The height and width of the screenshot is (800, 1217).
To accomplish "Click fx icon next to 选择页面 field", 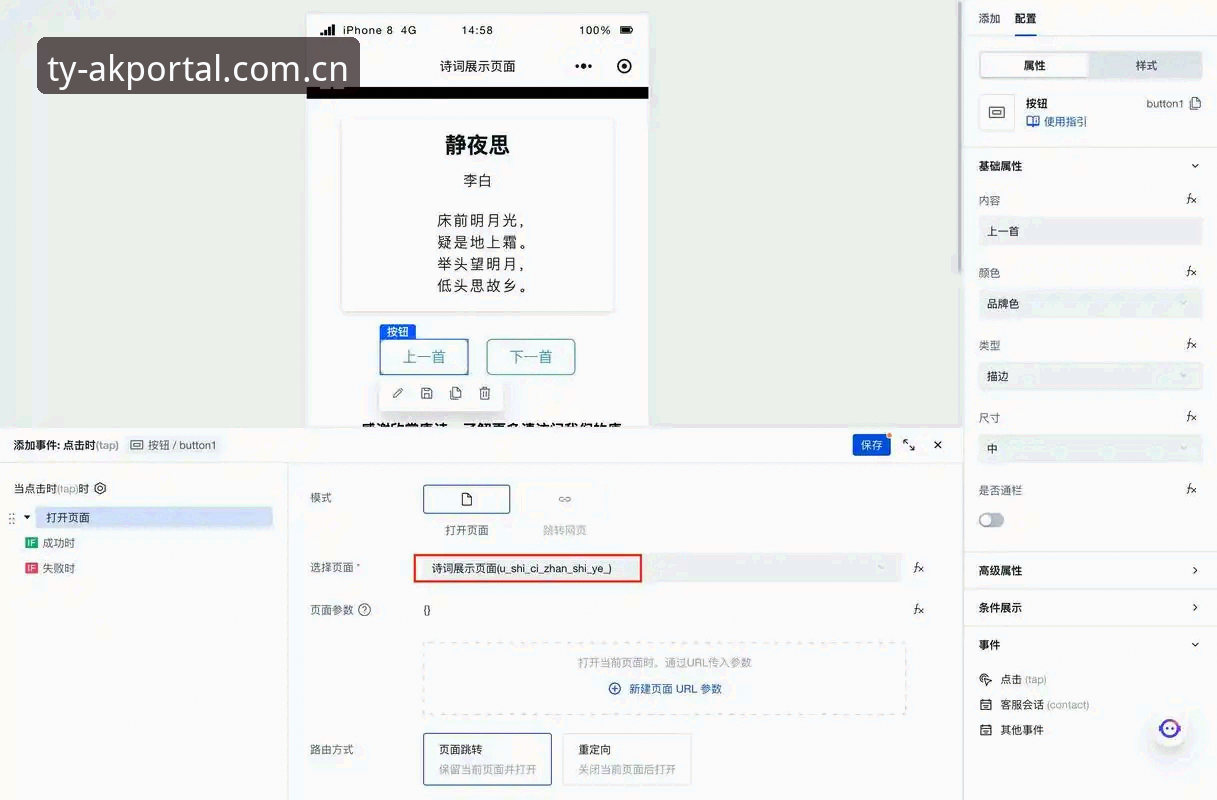I will 918,568.
